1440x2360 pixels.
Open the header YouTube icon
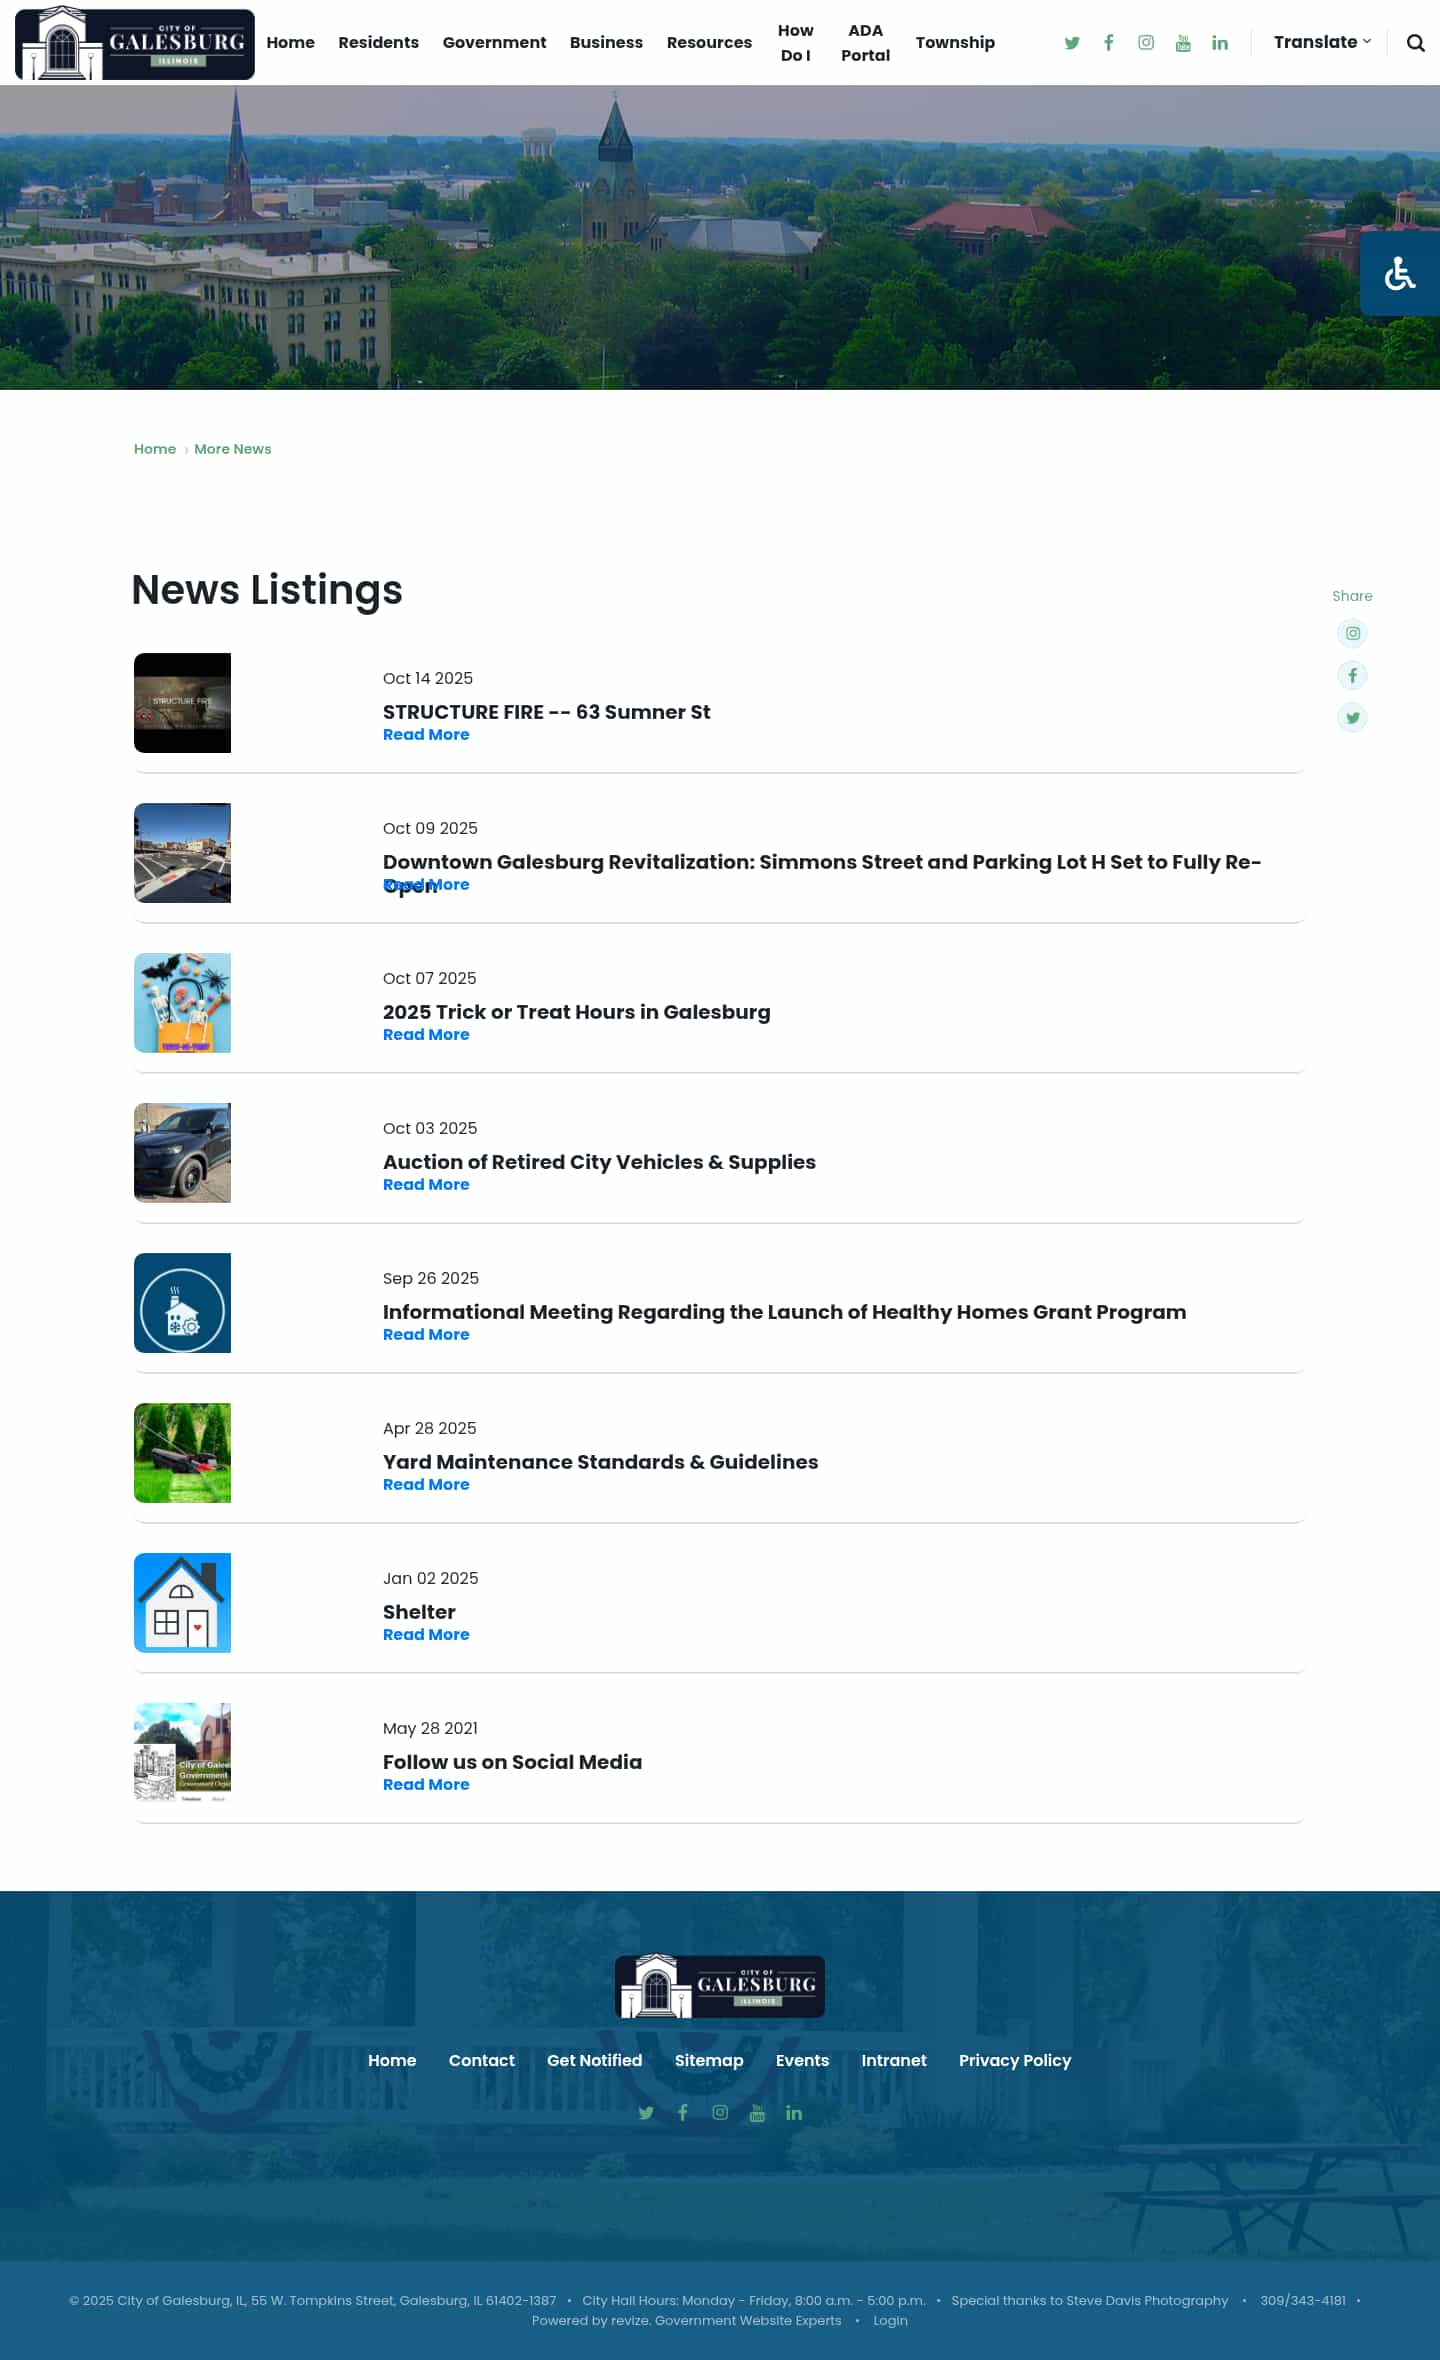point(1183,43)
